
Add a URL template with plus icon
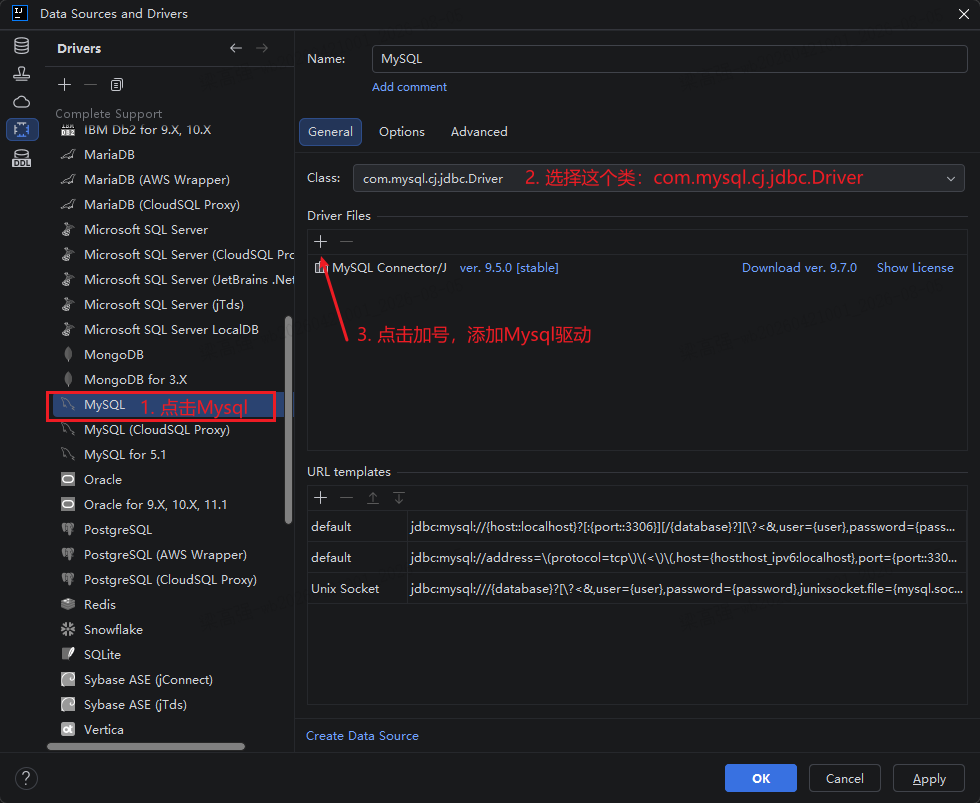click(x=321, y=497)
